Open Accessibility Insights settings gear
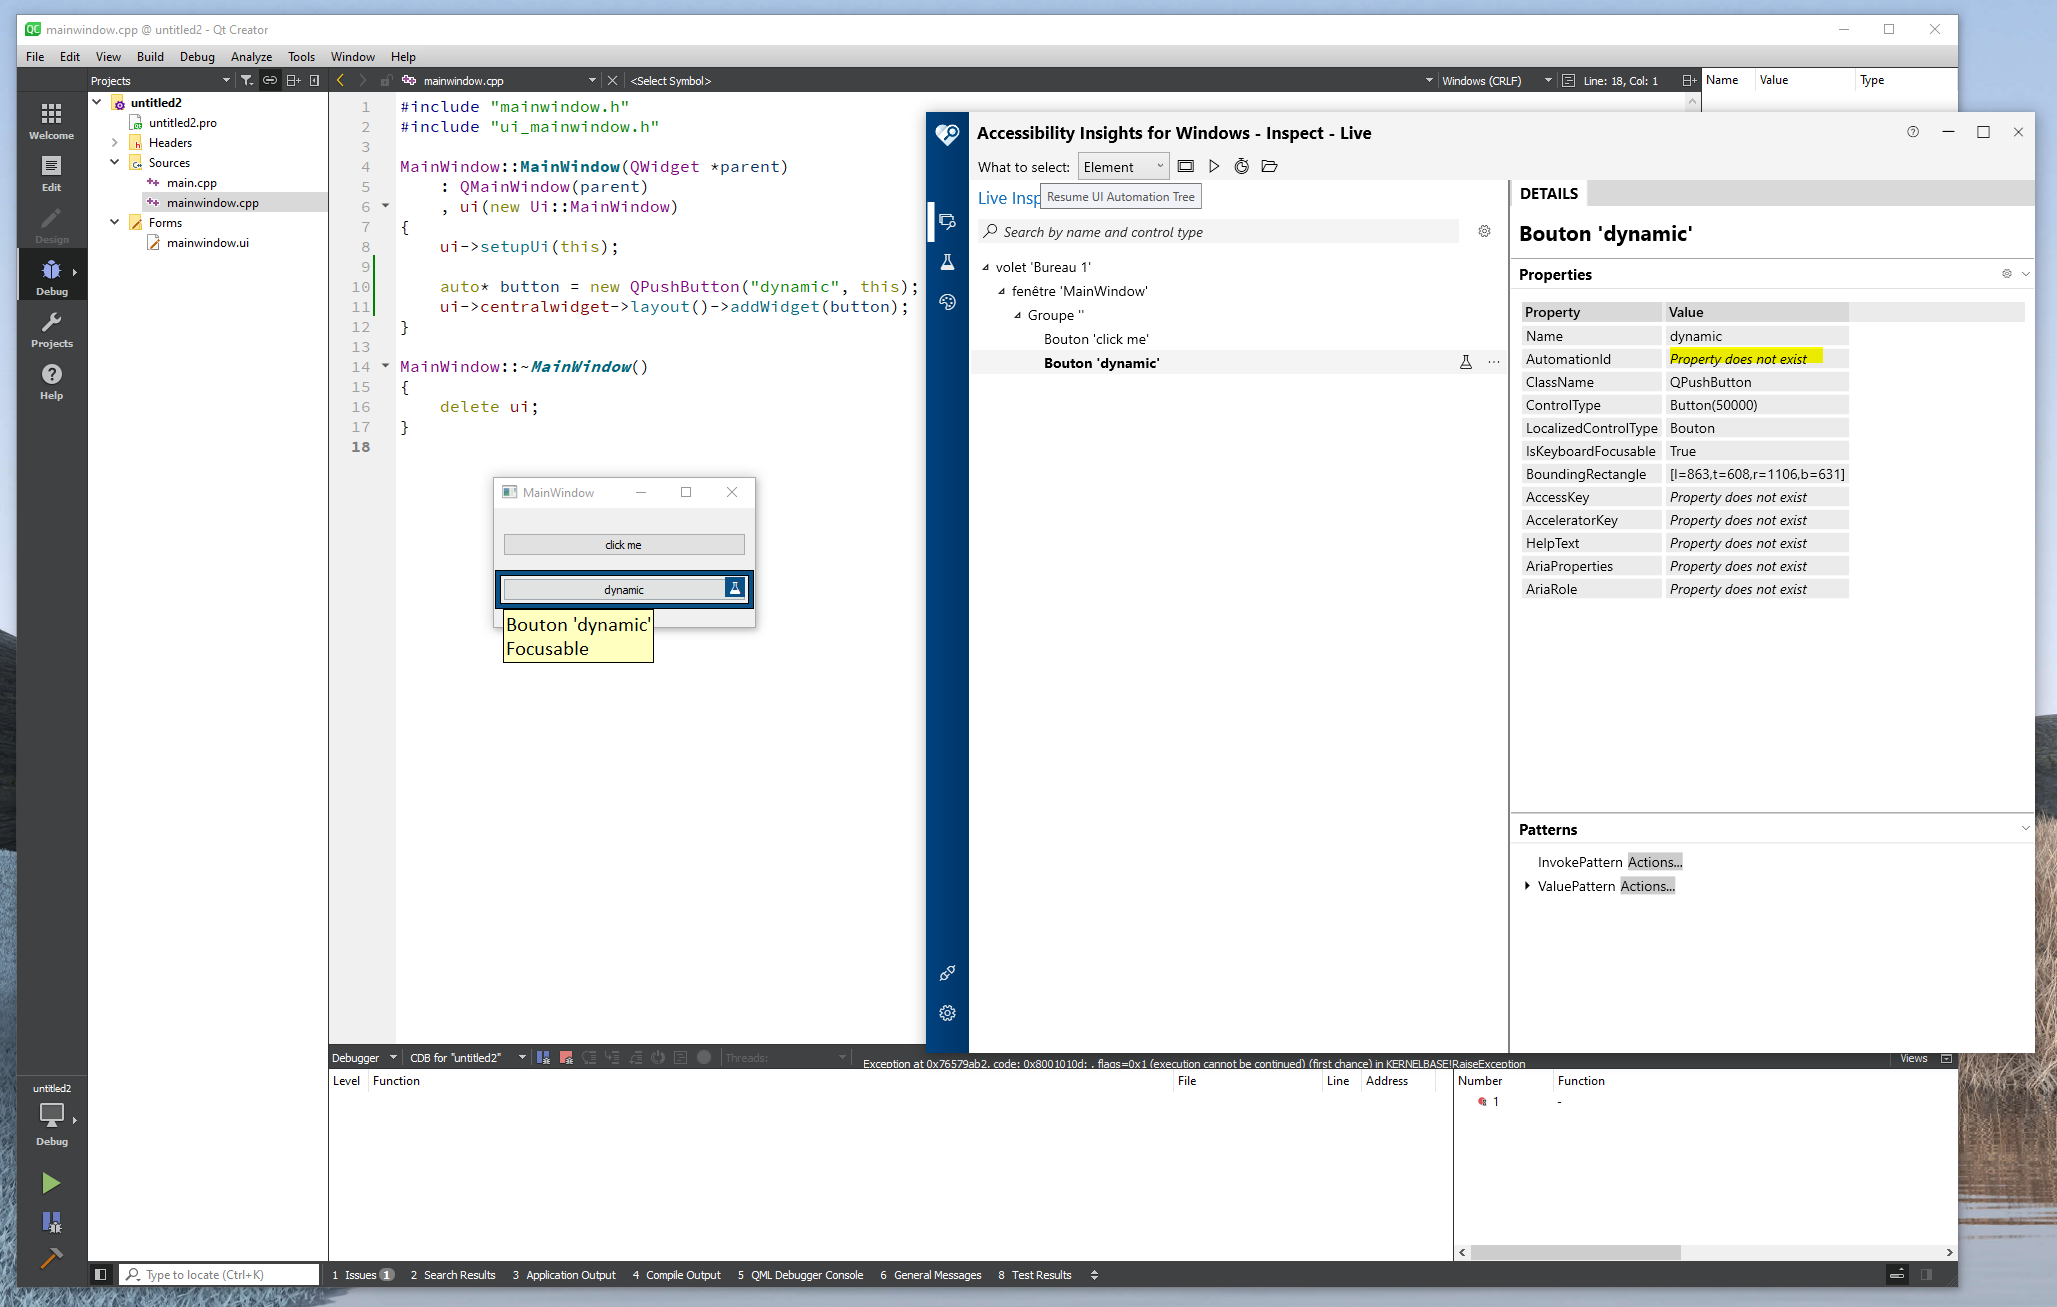 pyautogui.click(x=947, y=1013)
